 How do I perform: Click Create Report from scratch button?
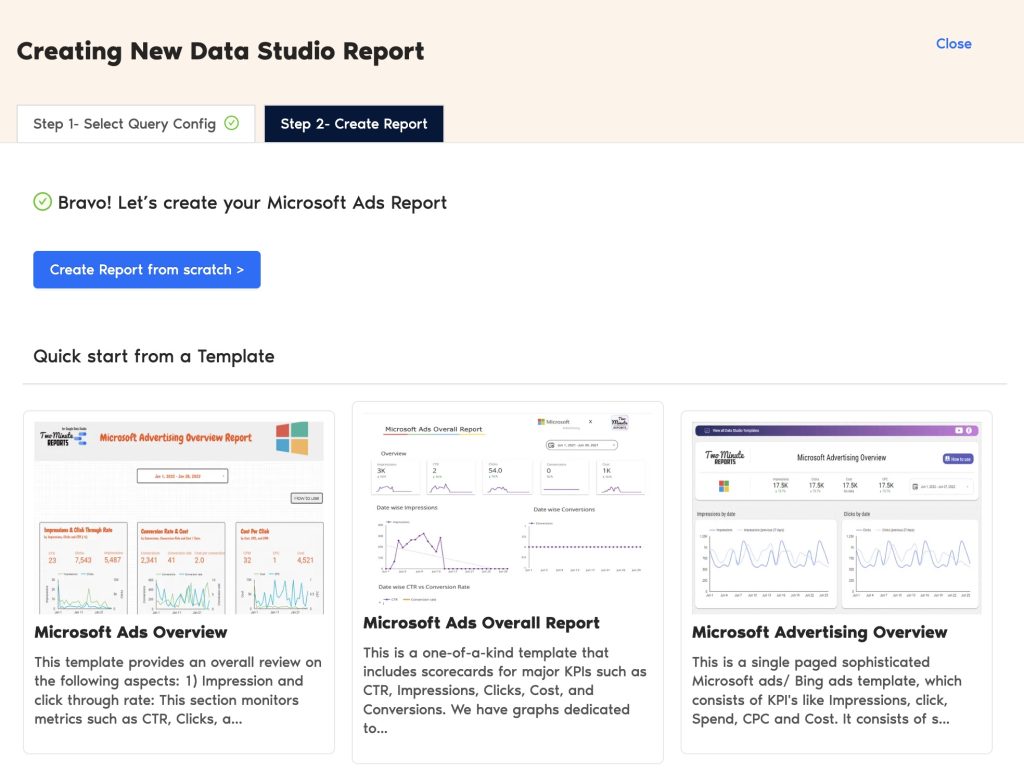(x=147, y=270)
